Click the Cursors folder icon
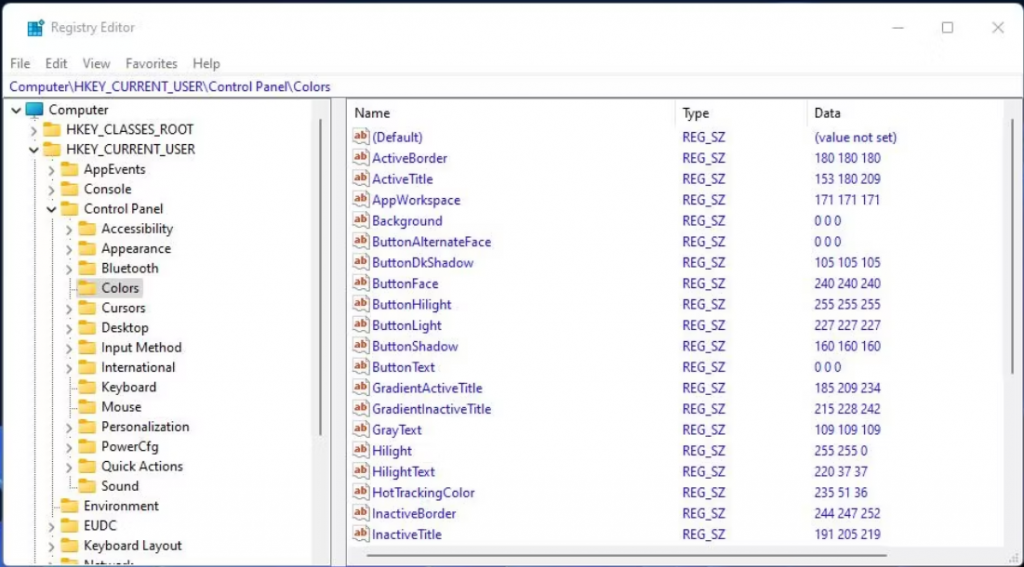Screen dimensions: 1024x567 [87, 308]
